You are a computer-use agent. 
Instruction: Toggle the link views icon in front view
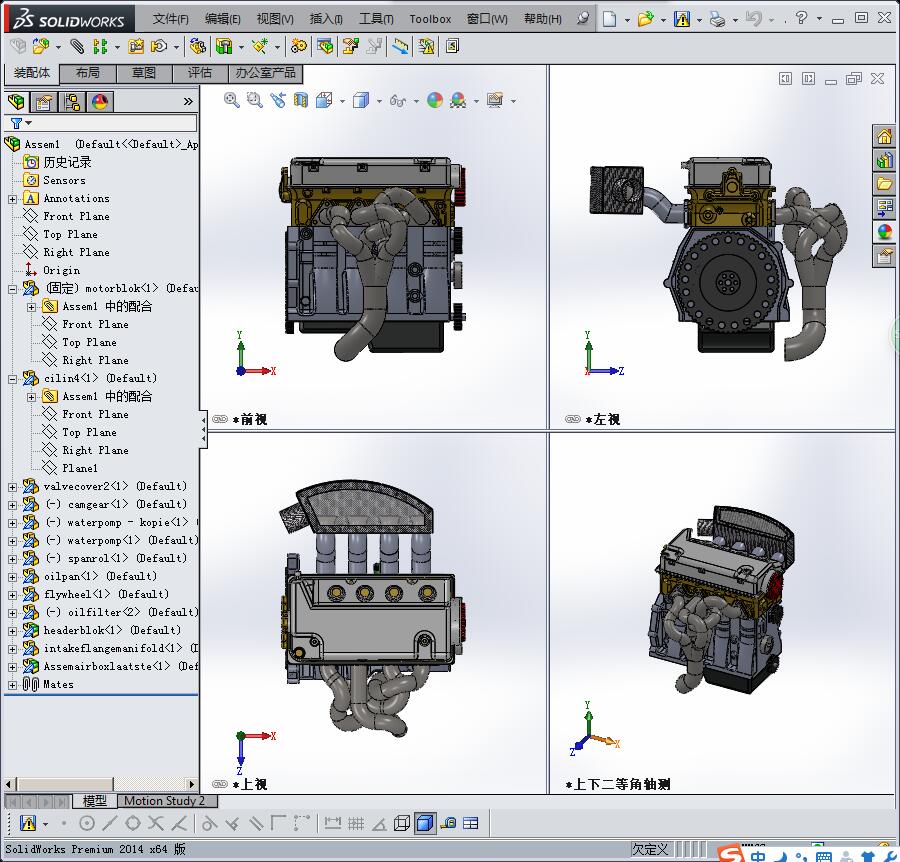point(218,420)
